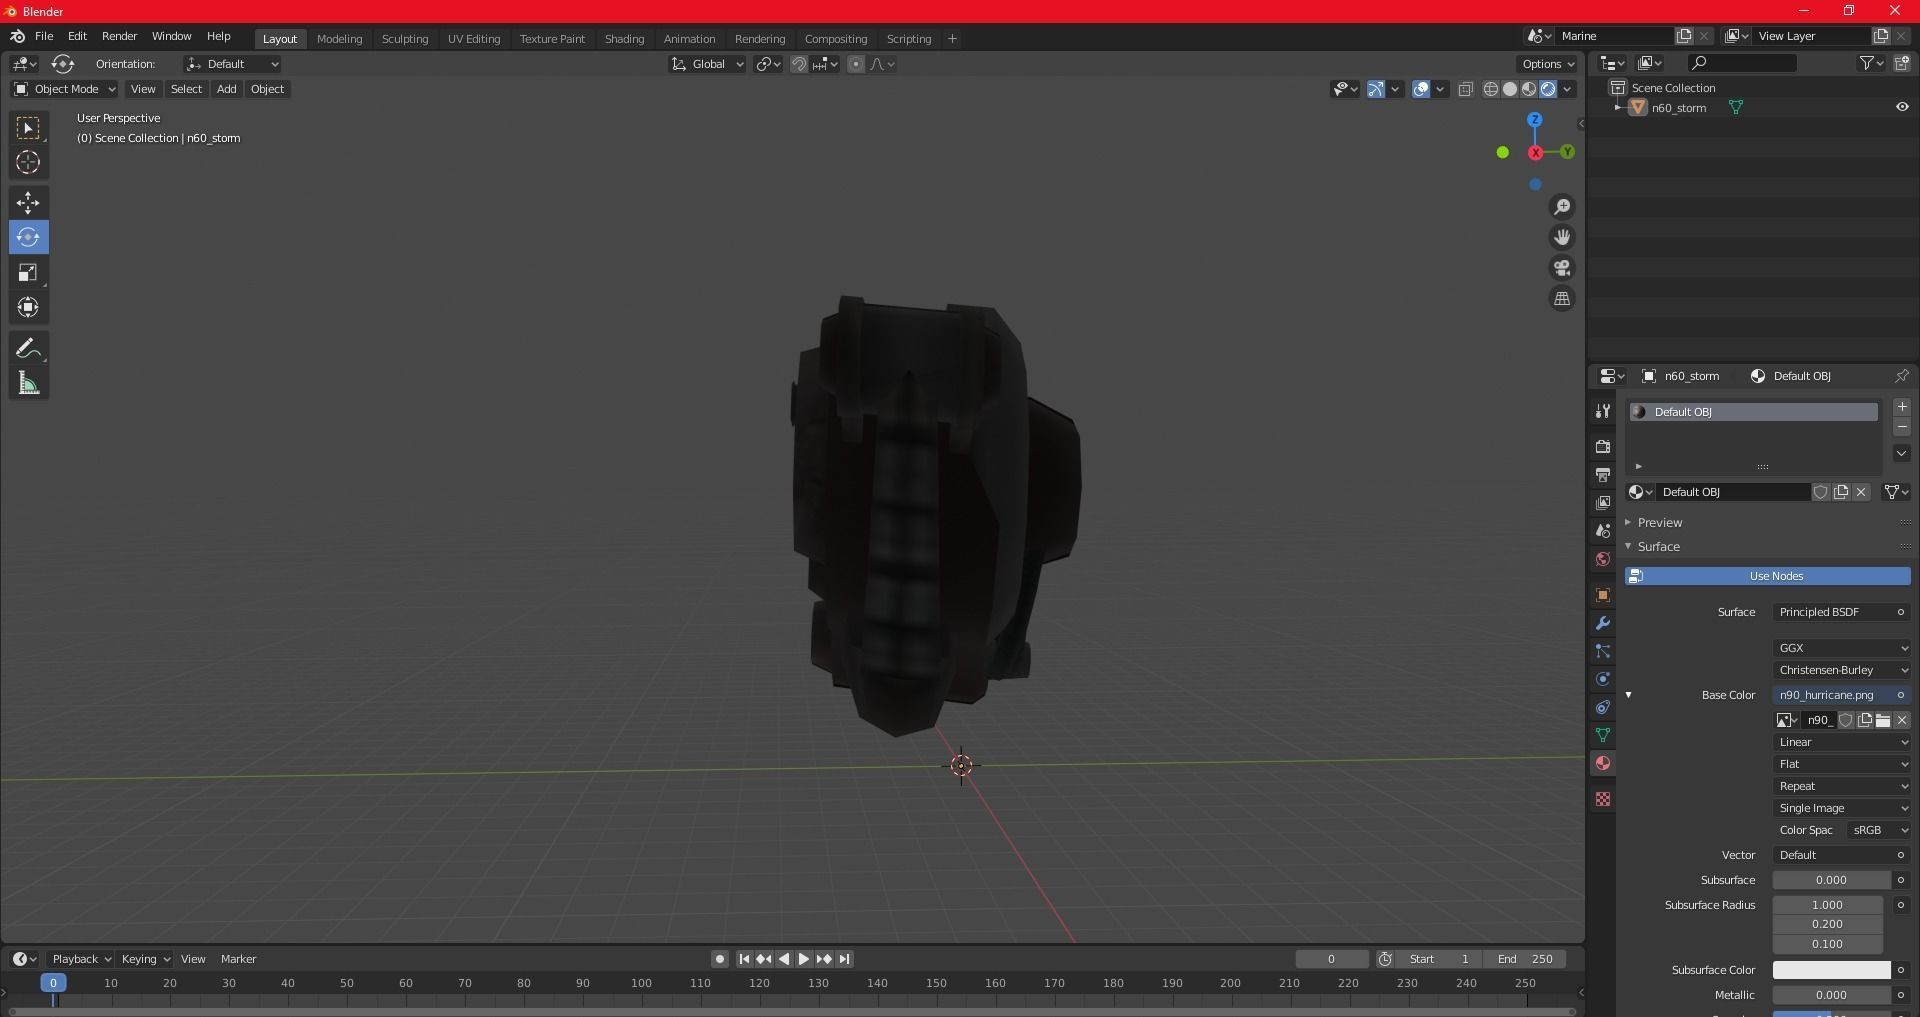This screenshot has height=1017, width=1920.
Task: Choose the Annotate tool
Action: [28, 349]
